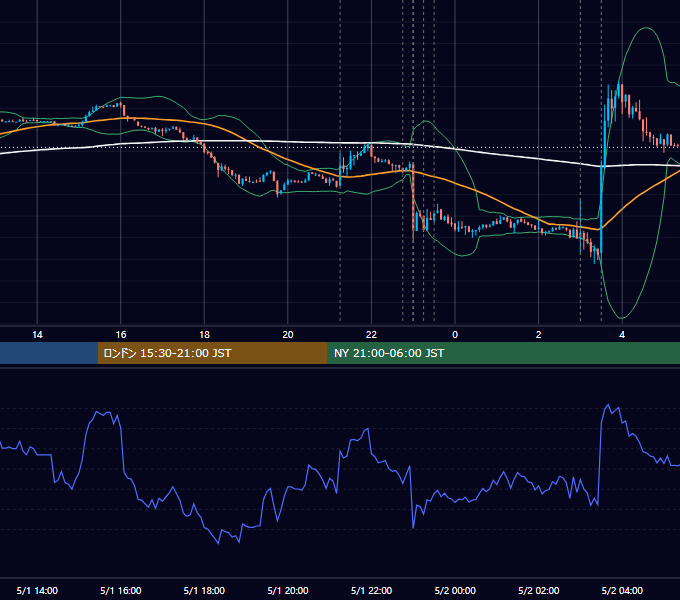Viewport: 680px width, 600px height.
Task: Click the light-blue dashed vertical marker before 4:00
Action: 601,160
